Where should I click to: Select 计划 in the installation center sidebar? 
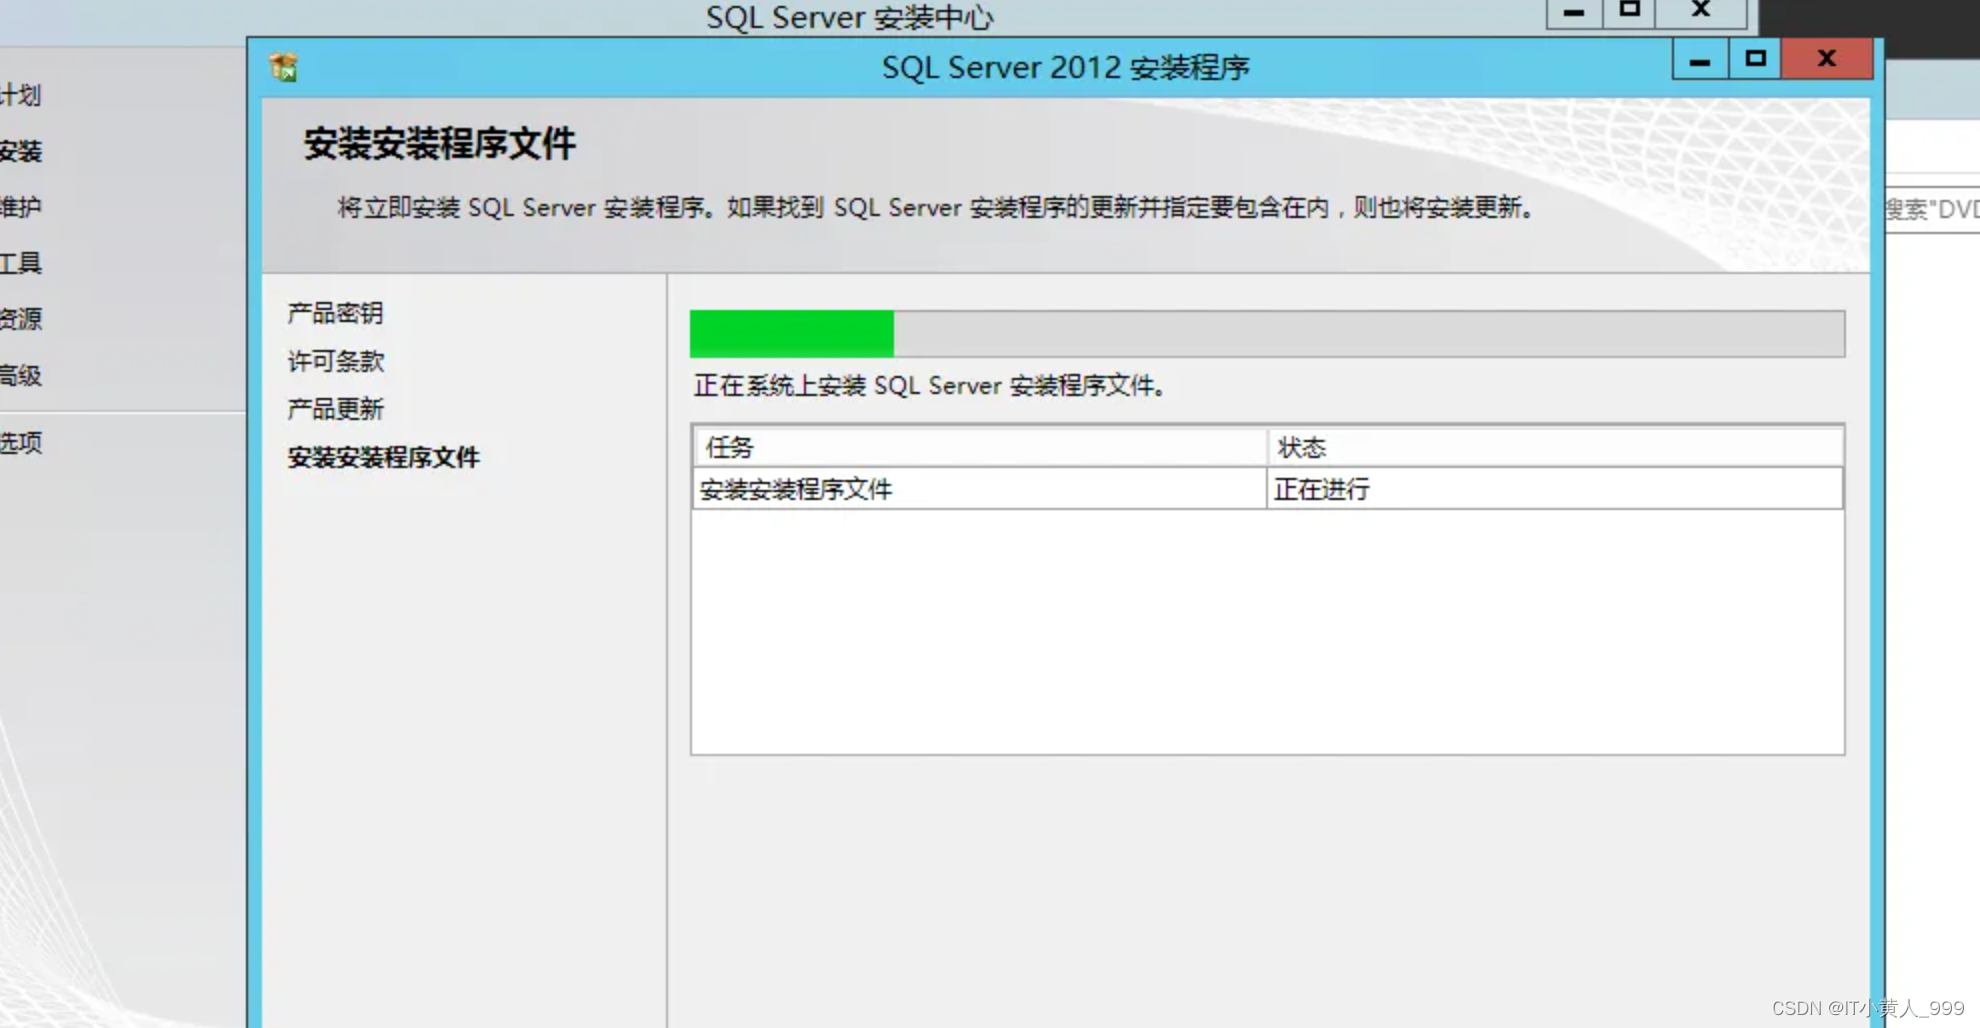[x=22, y=95]
